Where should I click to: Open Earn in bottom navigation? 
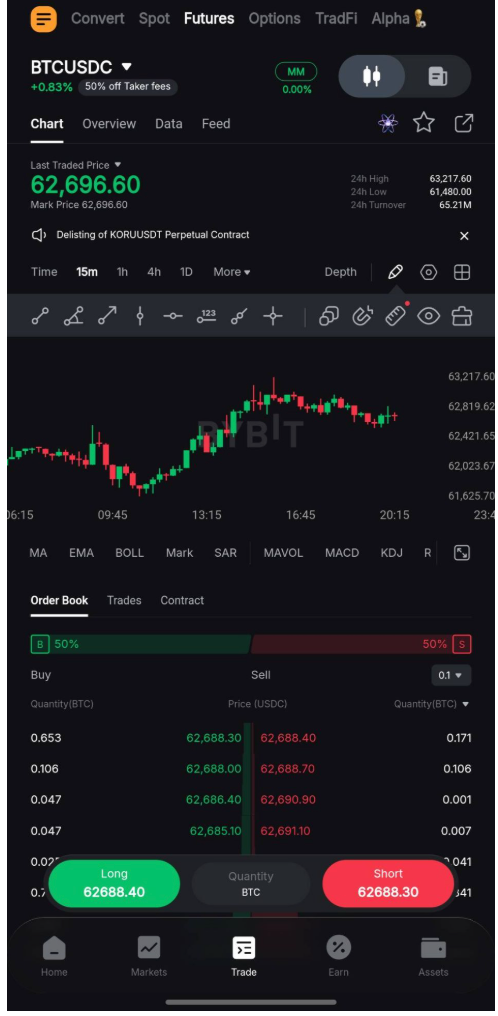coord(338,956)
